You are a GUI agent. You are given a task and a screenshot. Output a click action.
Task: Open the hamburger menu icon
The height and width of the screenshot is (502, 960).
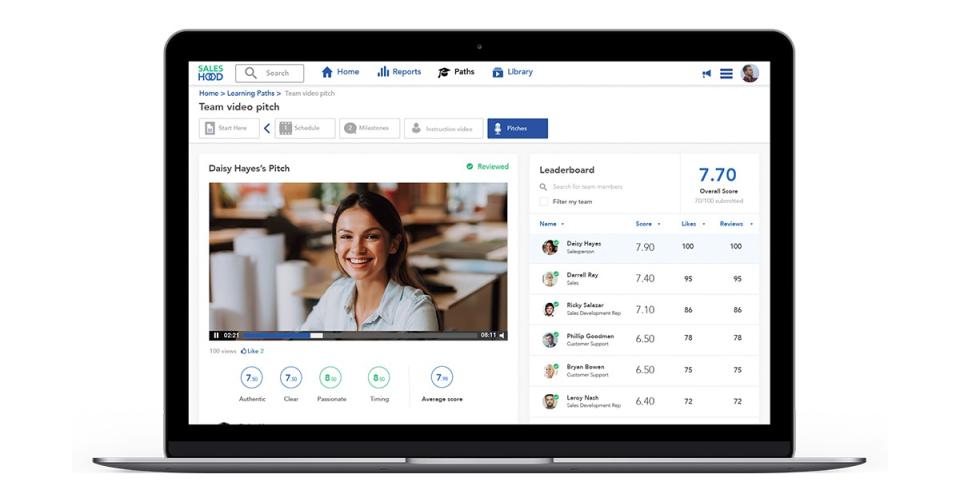(726, 73)
